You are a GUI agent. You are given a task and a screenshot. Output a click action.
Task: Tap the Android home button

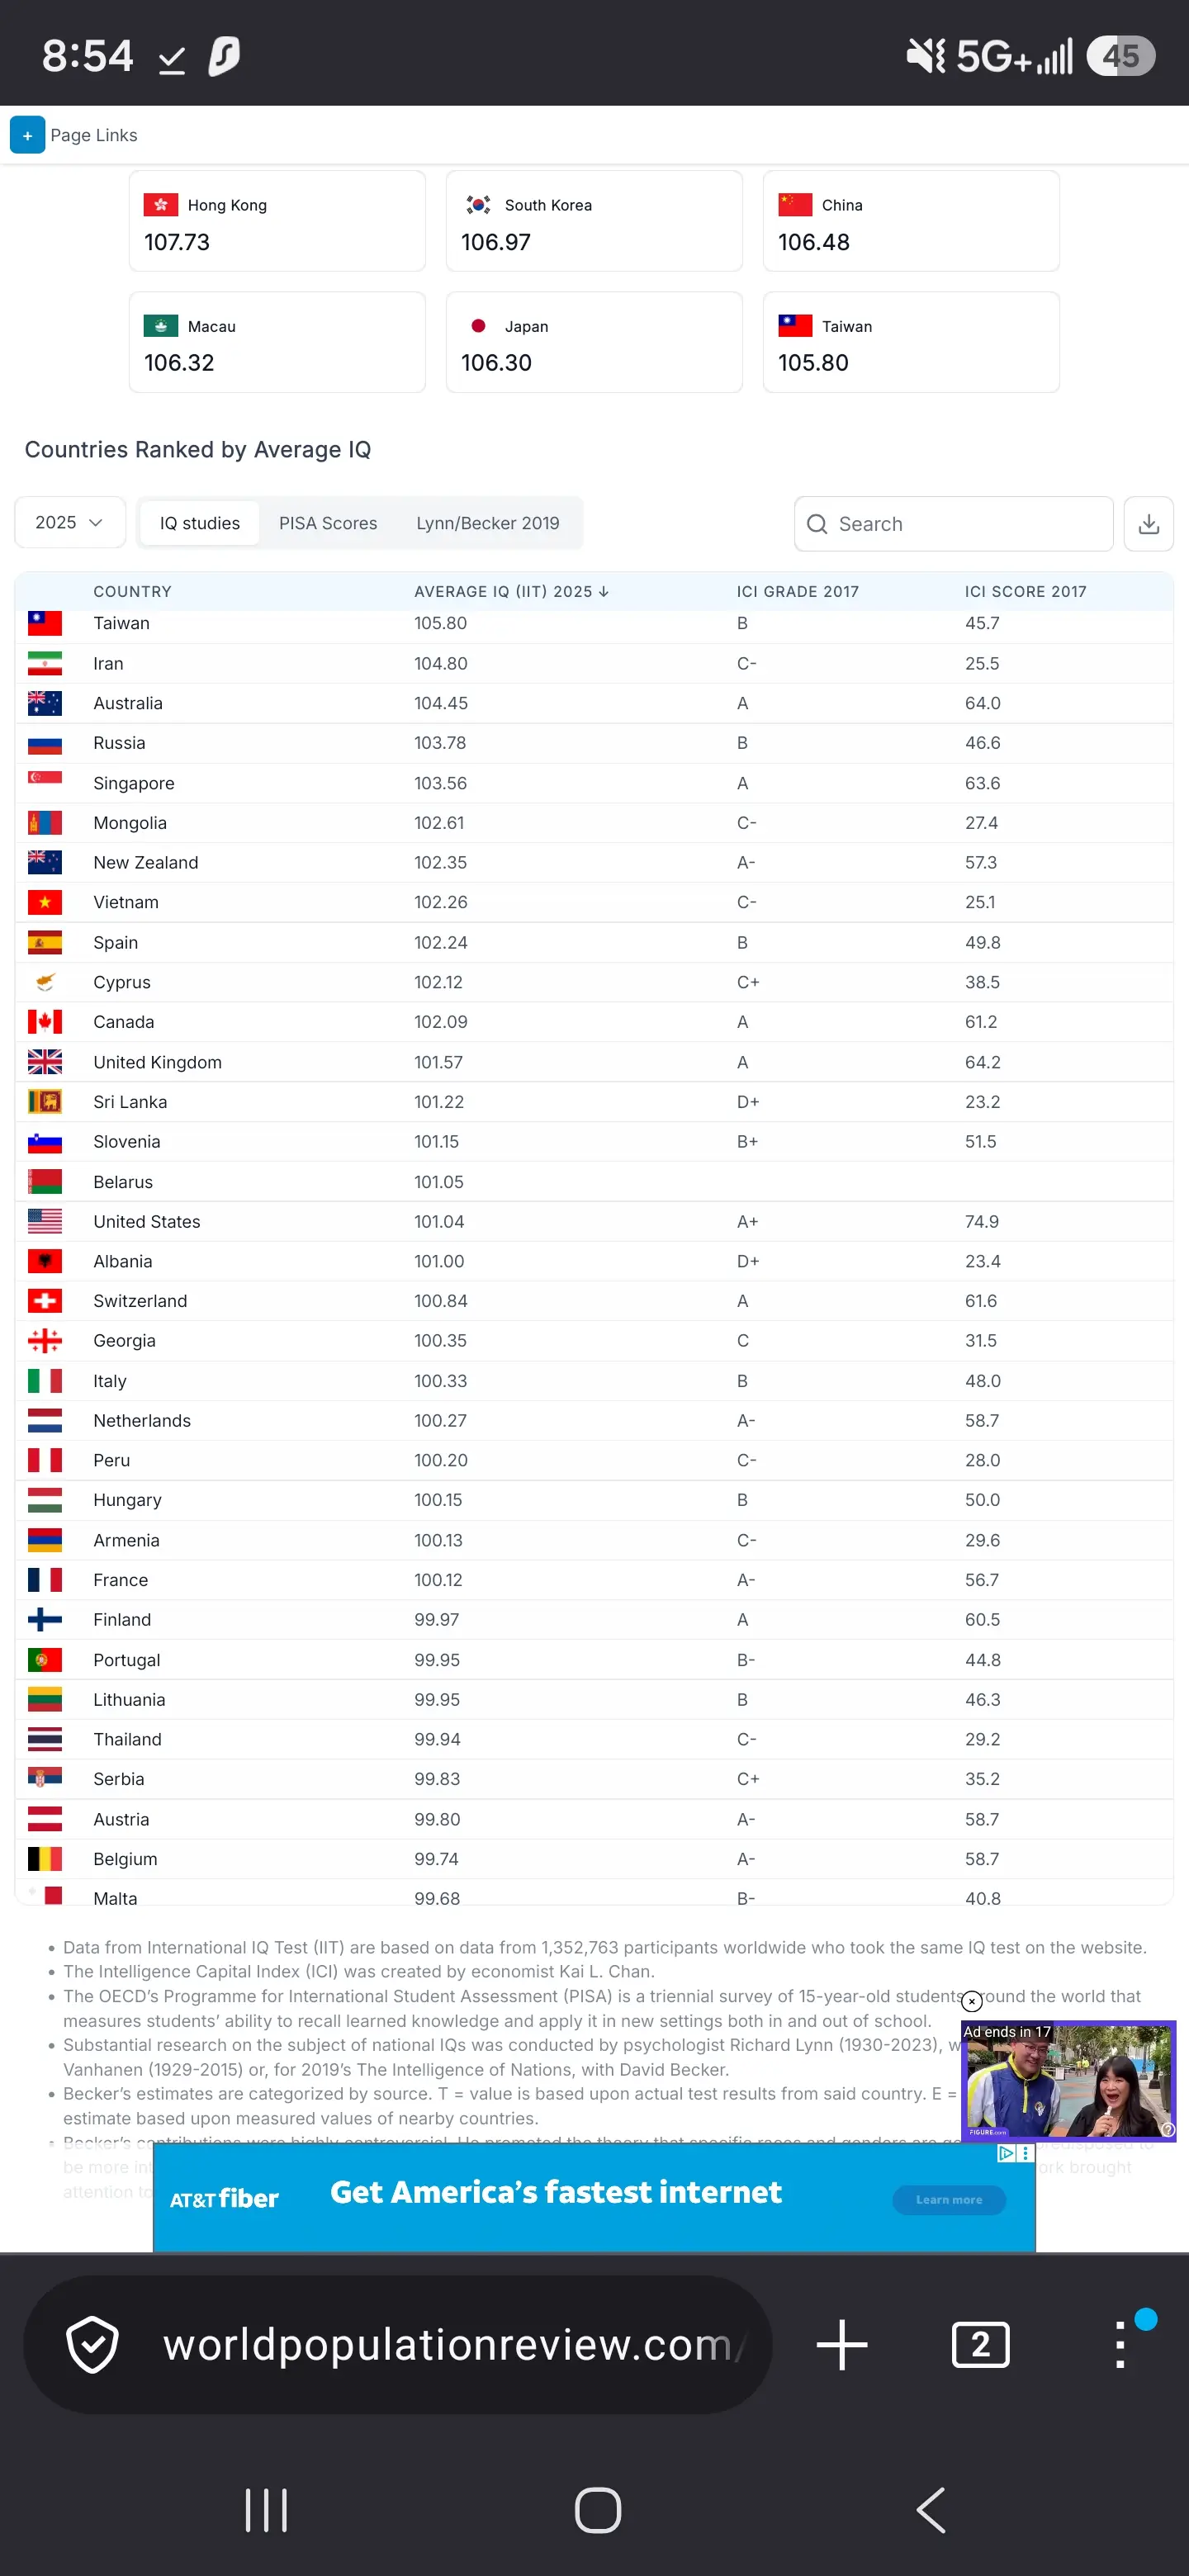tap(598, 2510)
